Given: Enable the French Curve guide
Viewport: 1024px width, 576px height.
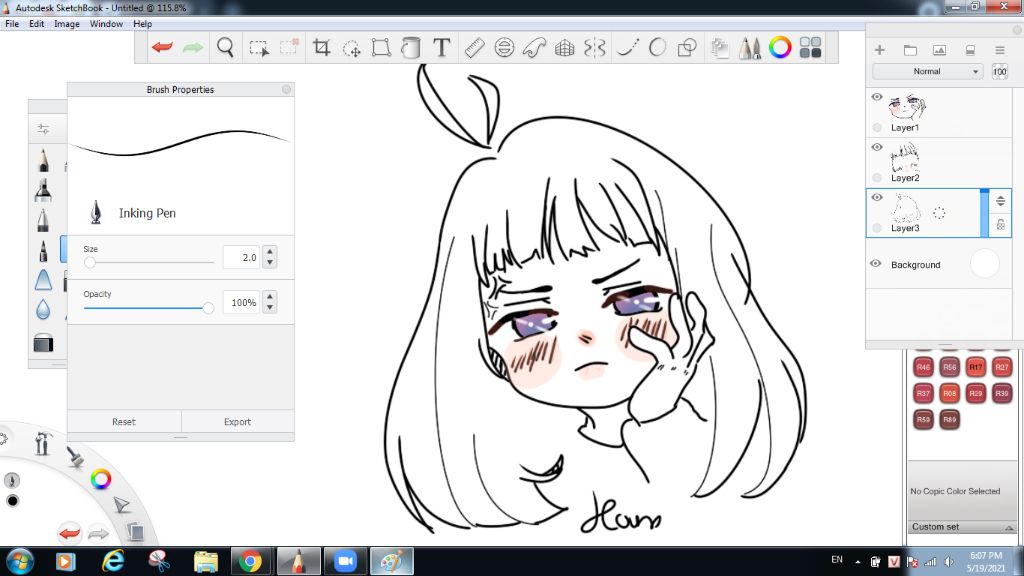Looking at the screenshot, I should [x=534, y=48].
